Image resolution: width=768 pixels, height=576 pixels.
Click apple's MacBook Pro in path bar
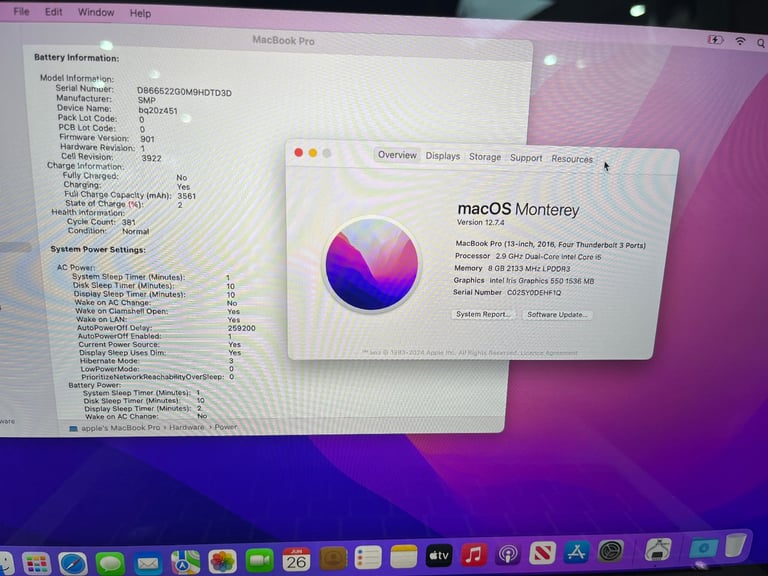click(x=120, y=428)
